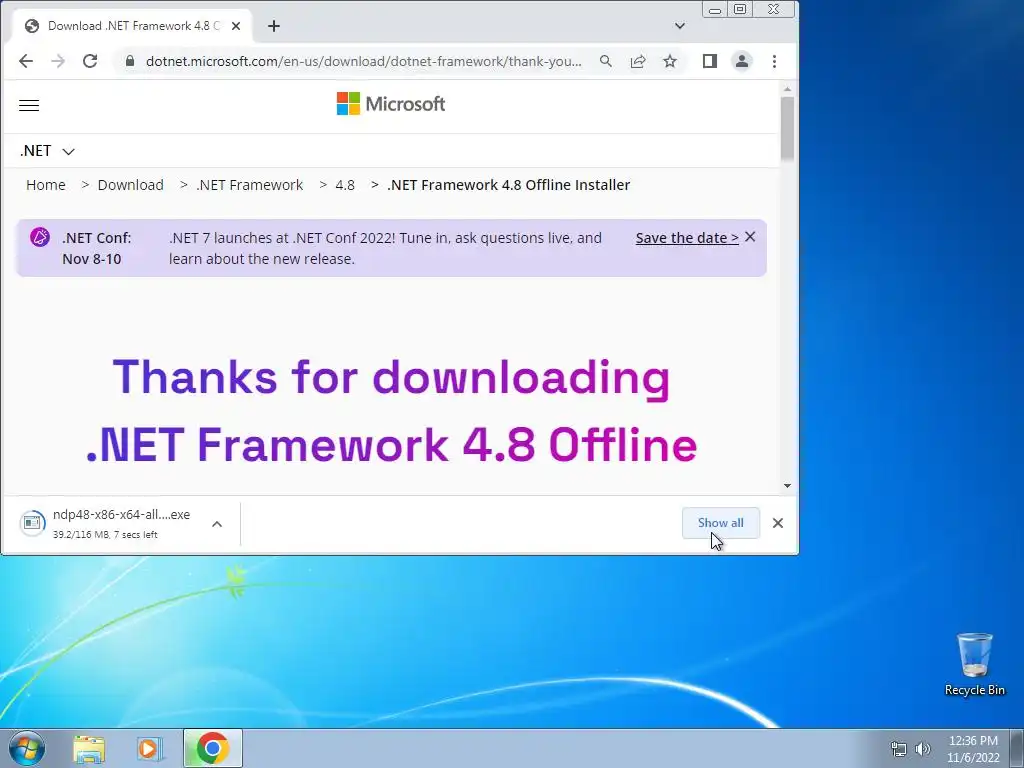
Task: Open the Download breadcrumb link
Action: (x=131, y=185)
